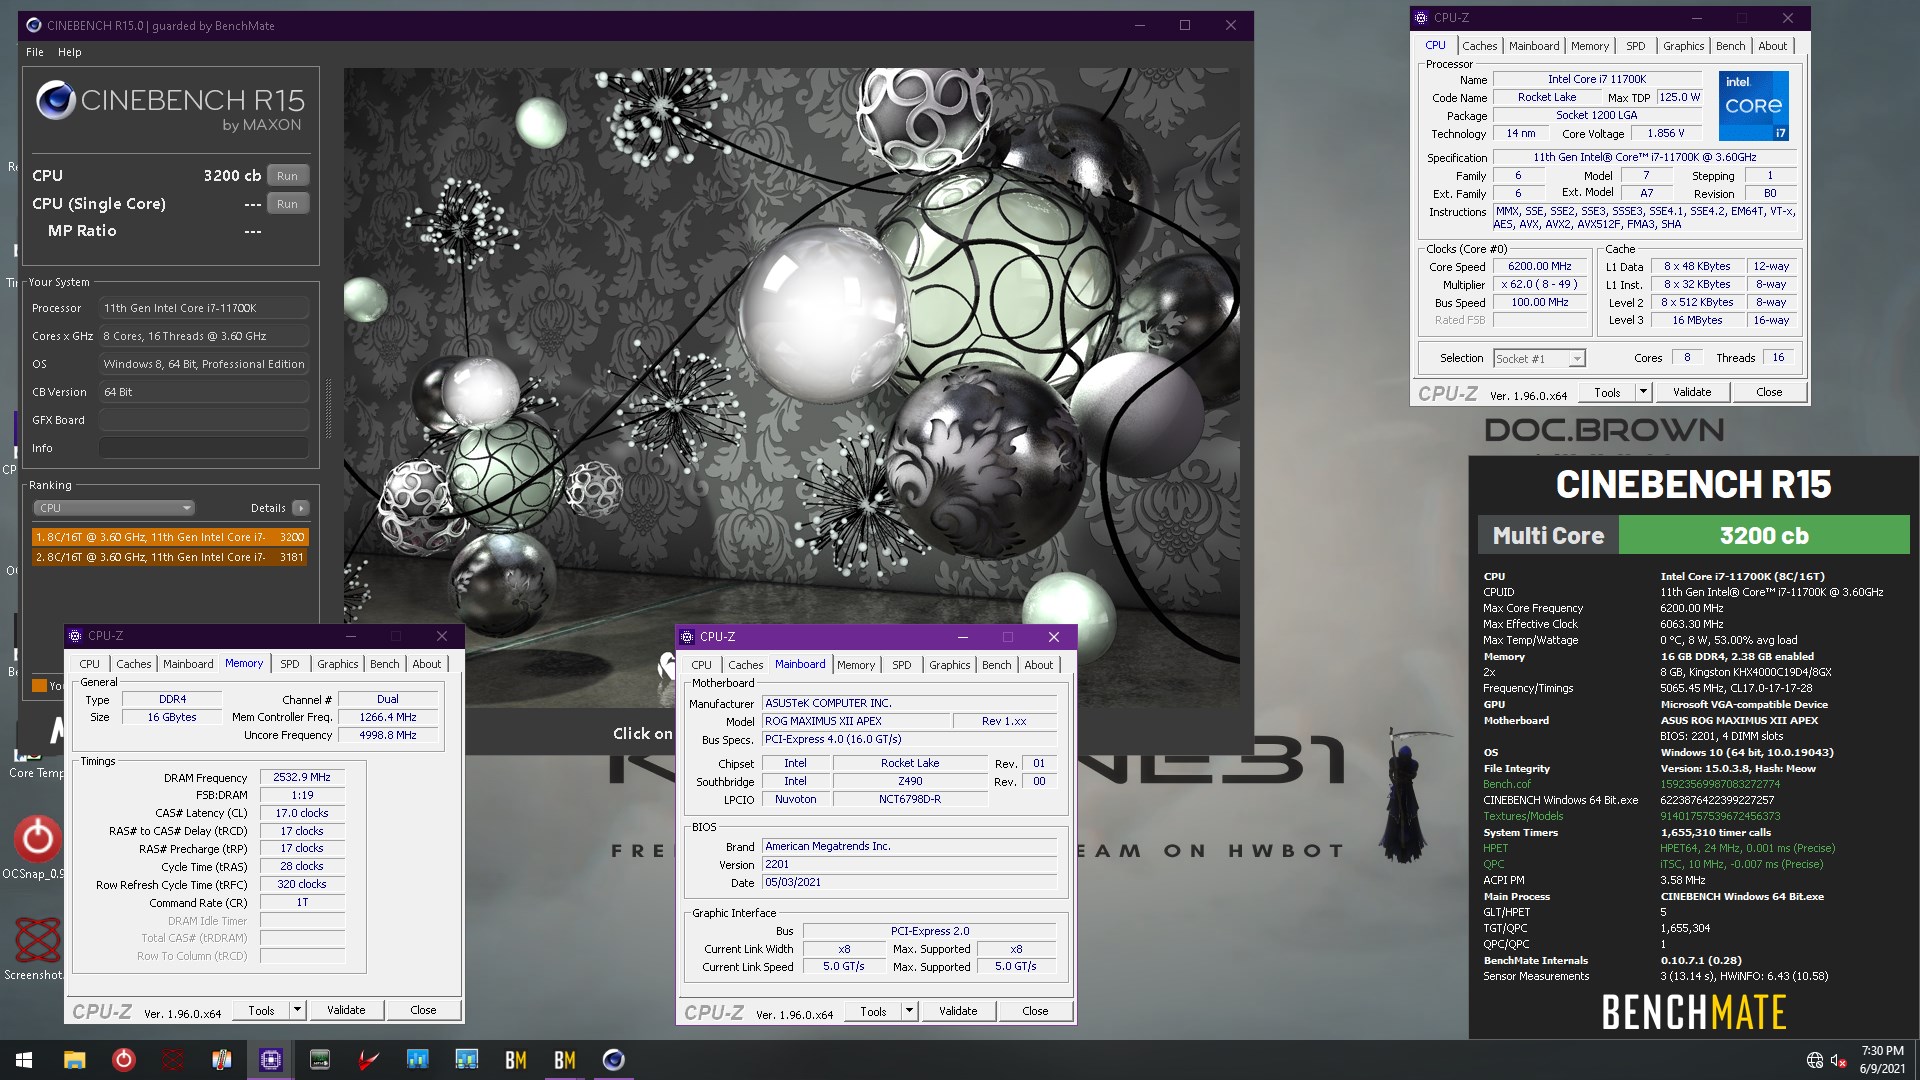Open About tab in Mainboard CPU-Z window
Screen dimensions: 1920x1080
(1038, 665)
